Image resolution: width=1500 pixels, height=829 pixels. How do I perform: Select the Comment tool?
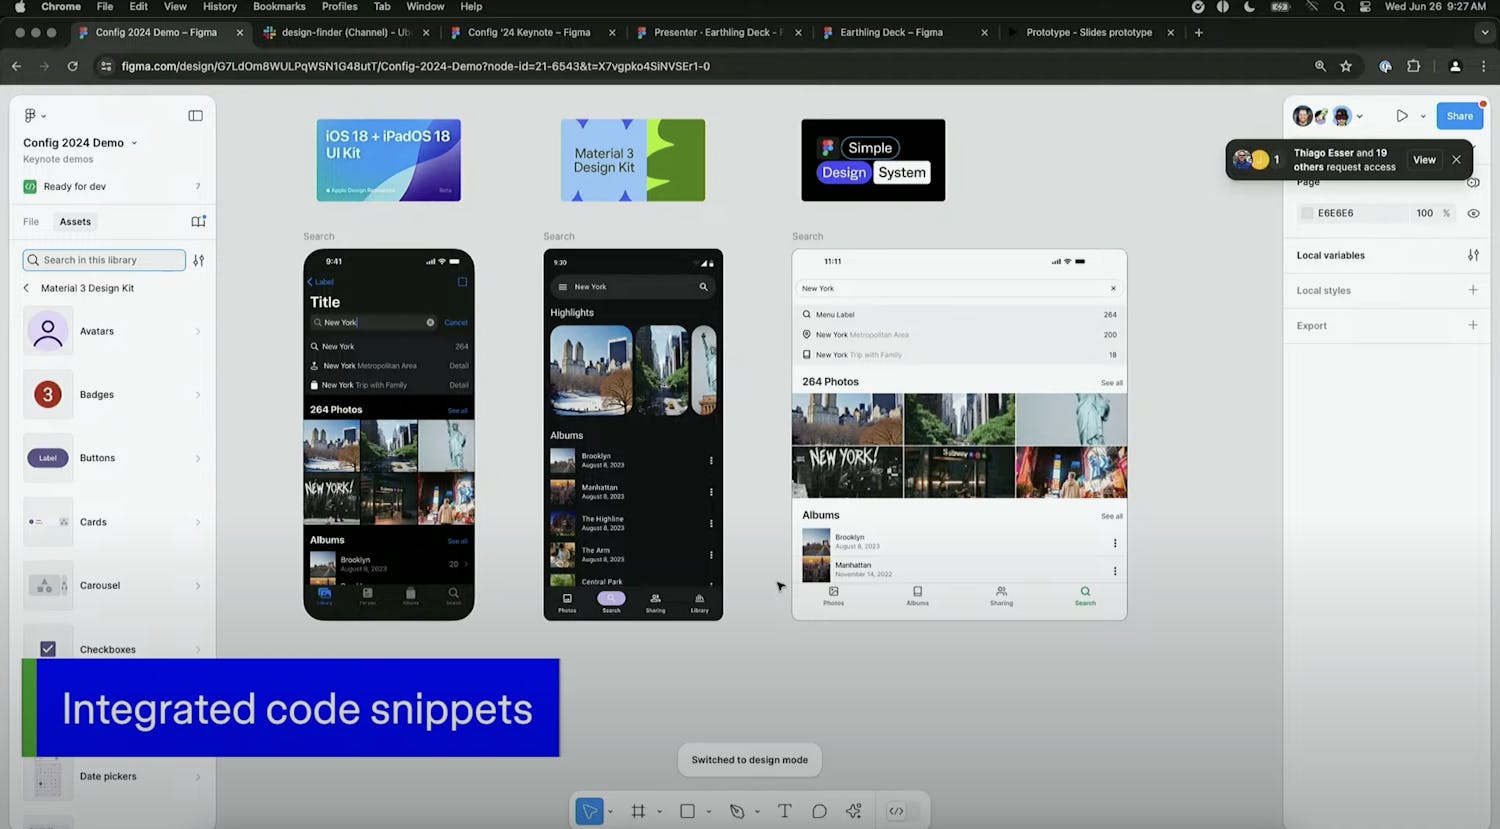(819, 811)
